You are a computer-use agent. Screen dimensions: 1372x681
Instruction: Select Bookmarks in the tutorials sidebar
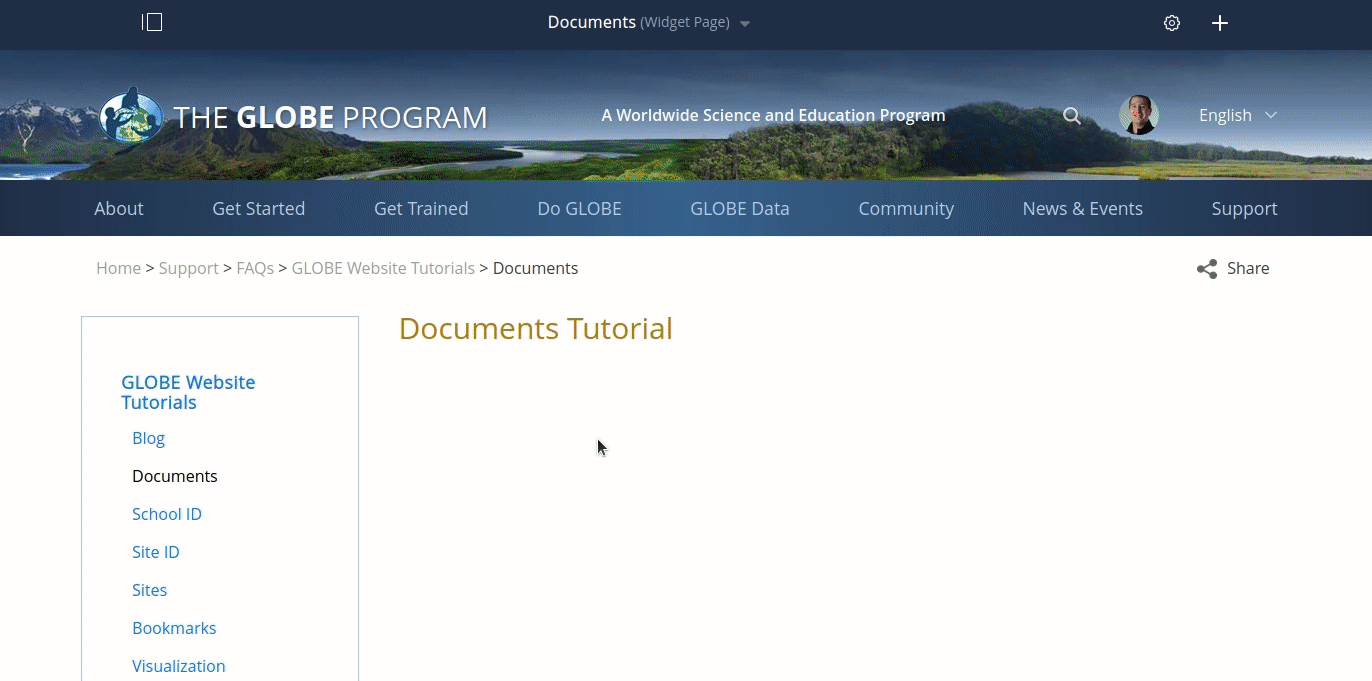pos(174,628)
